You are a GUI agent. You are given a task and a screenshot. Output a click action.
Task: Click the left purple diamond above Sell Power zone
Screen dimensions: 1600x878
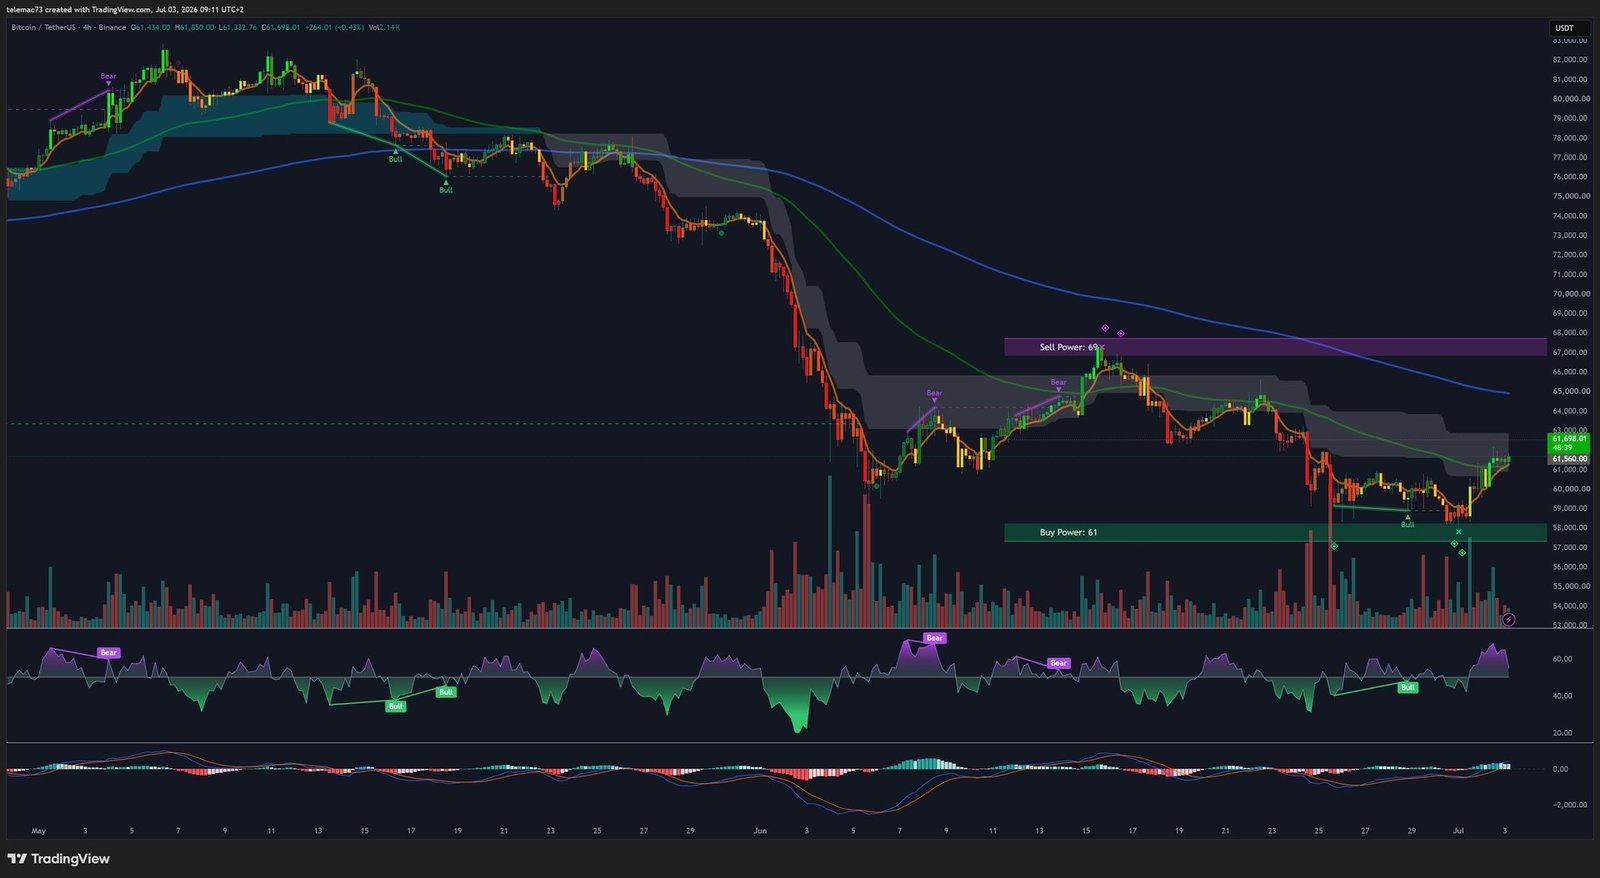(x=1105, y=327)
